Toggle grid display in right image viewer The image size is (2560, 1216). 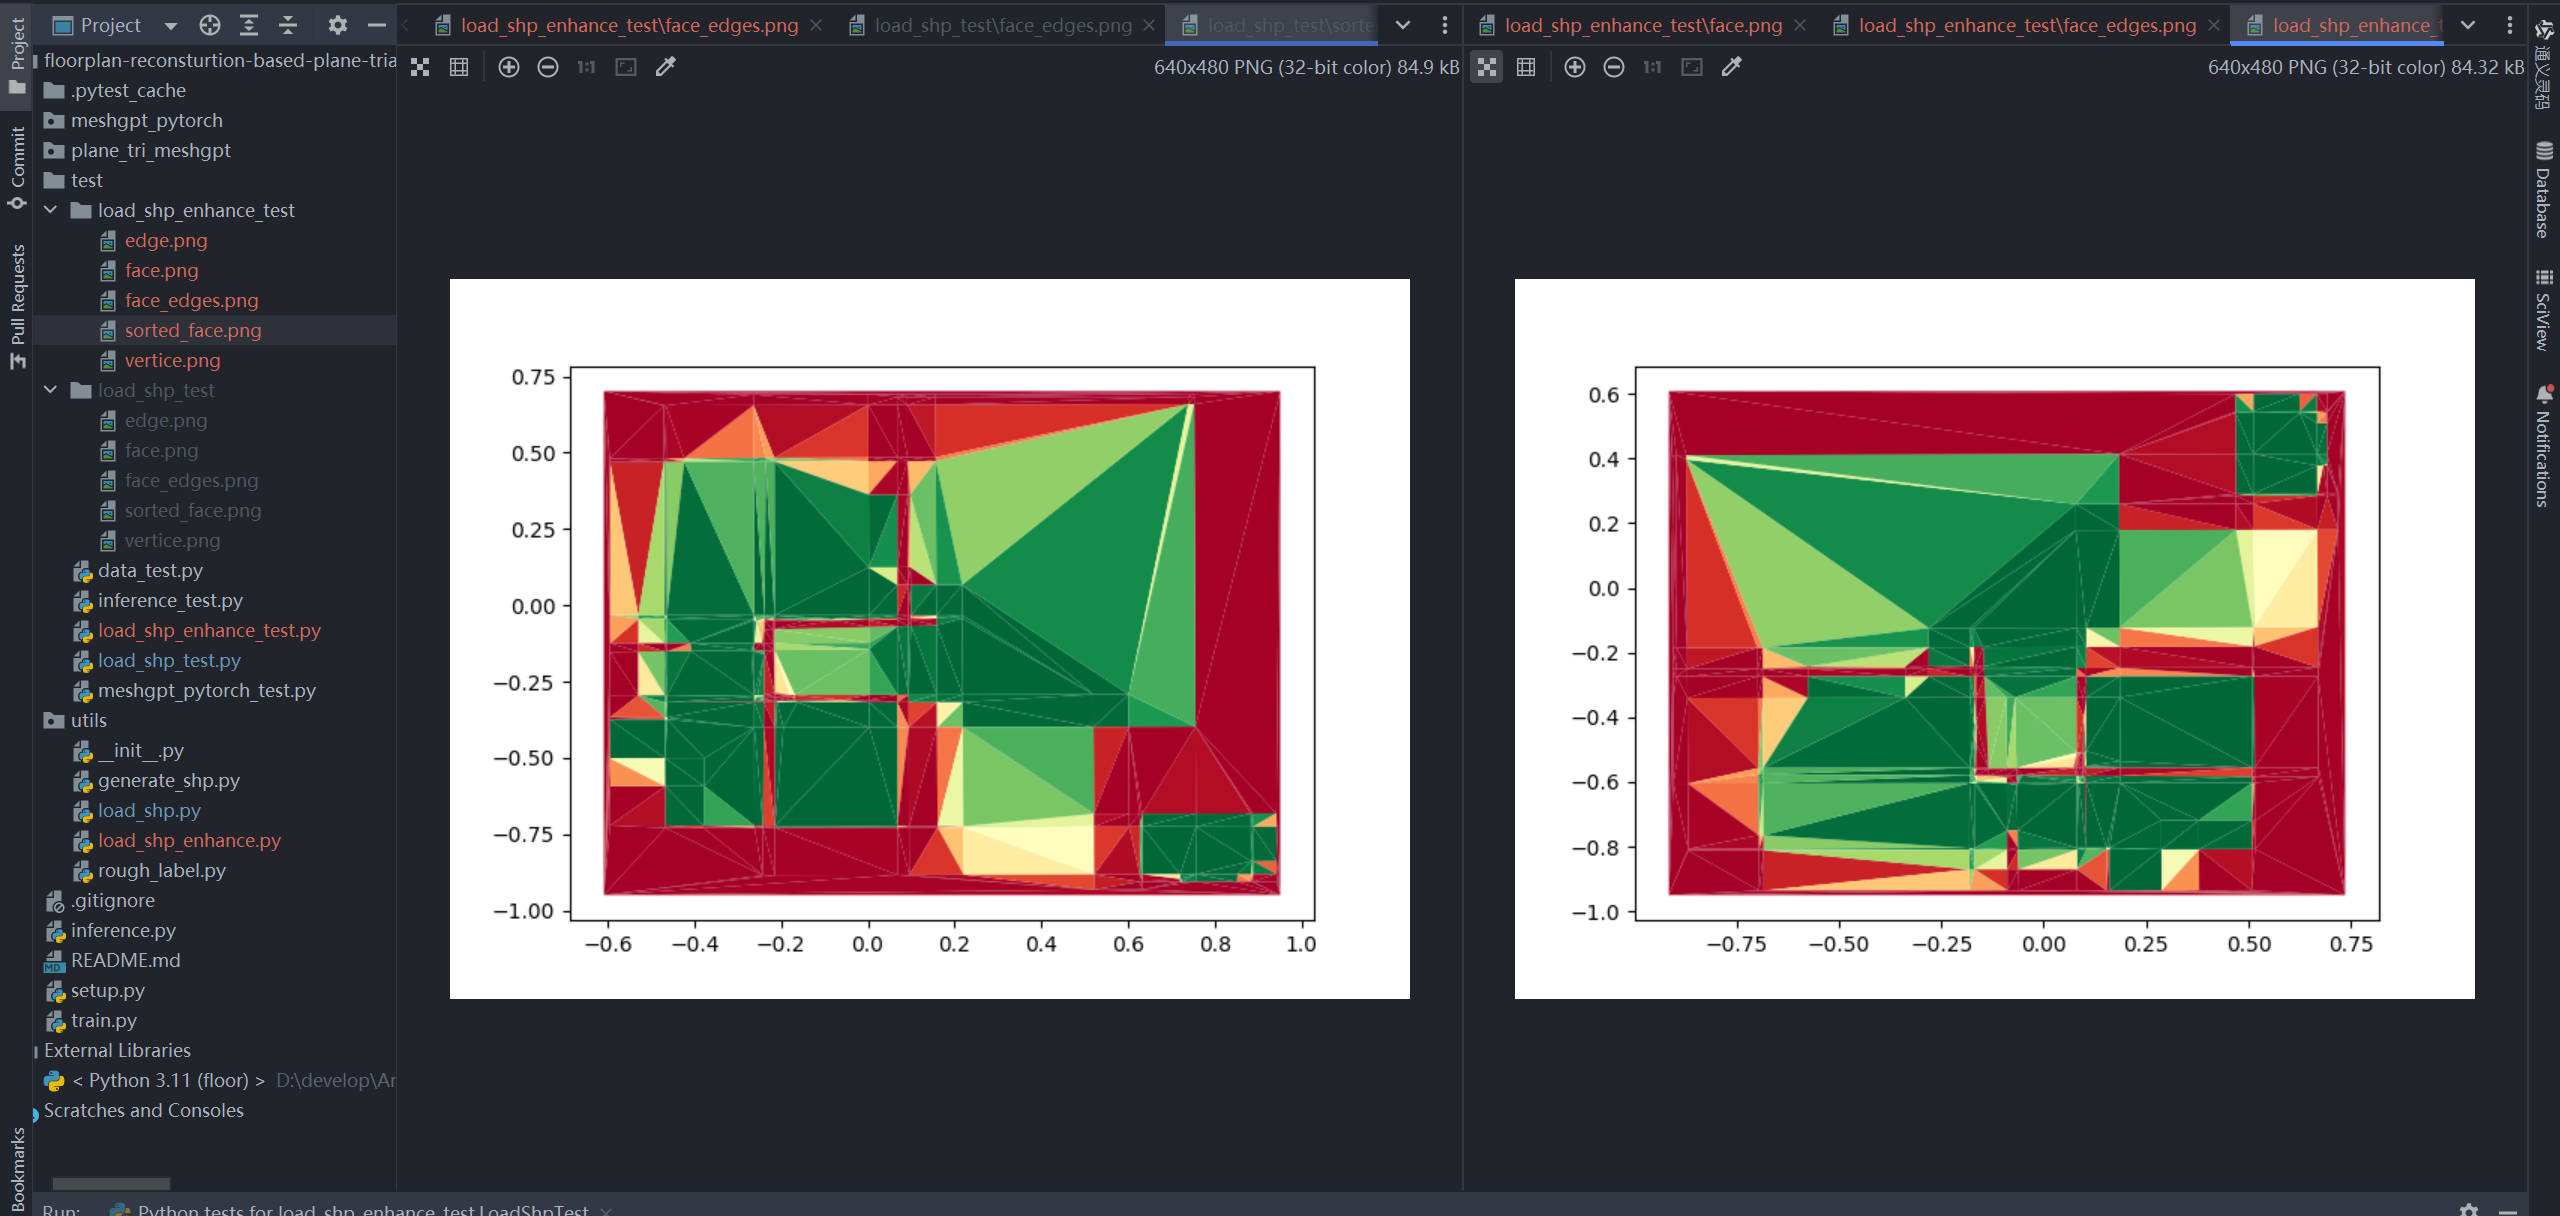(1526, 67)
